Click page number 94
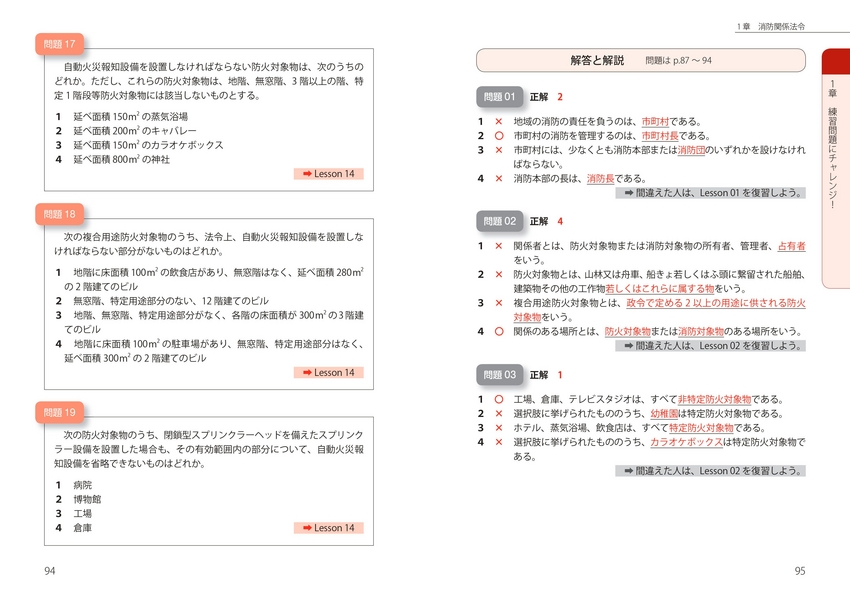This screenshot has height=602, width=850. click(50, 571)
